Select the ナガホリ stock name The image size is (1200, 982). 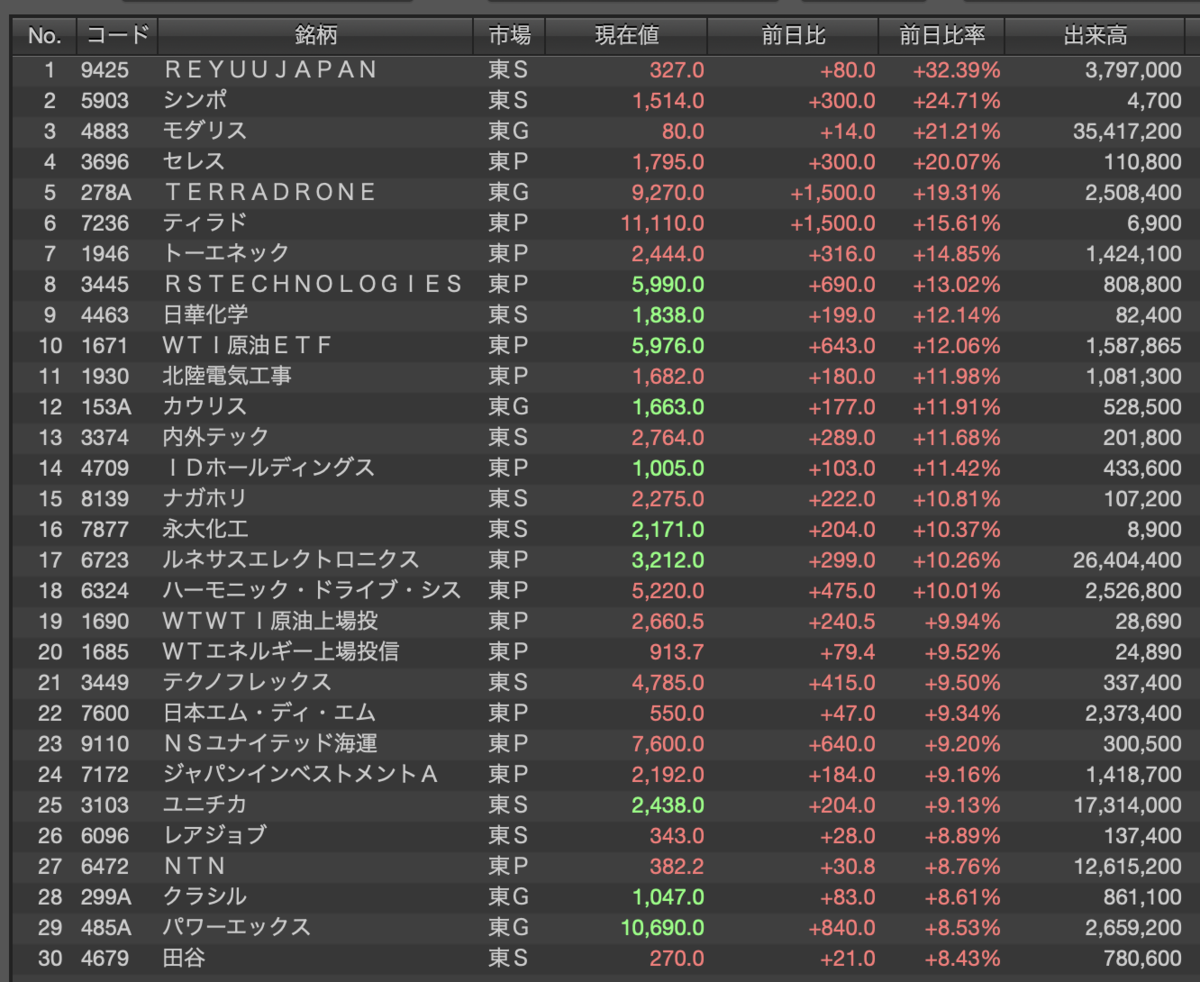(x=205, y=498)
